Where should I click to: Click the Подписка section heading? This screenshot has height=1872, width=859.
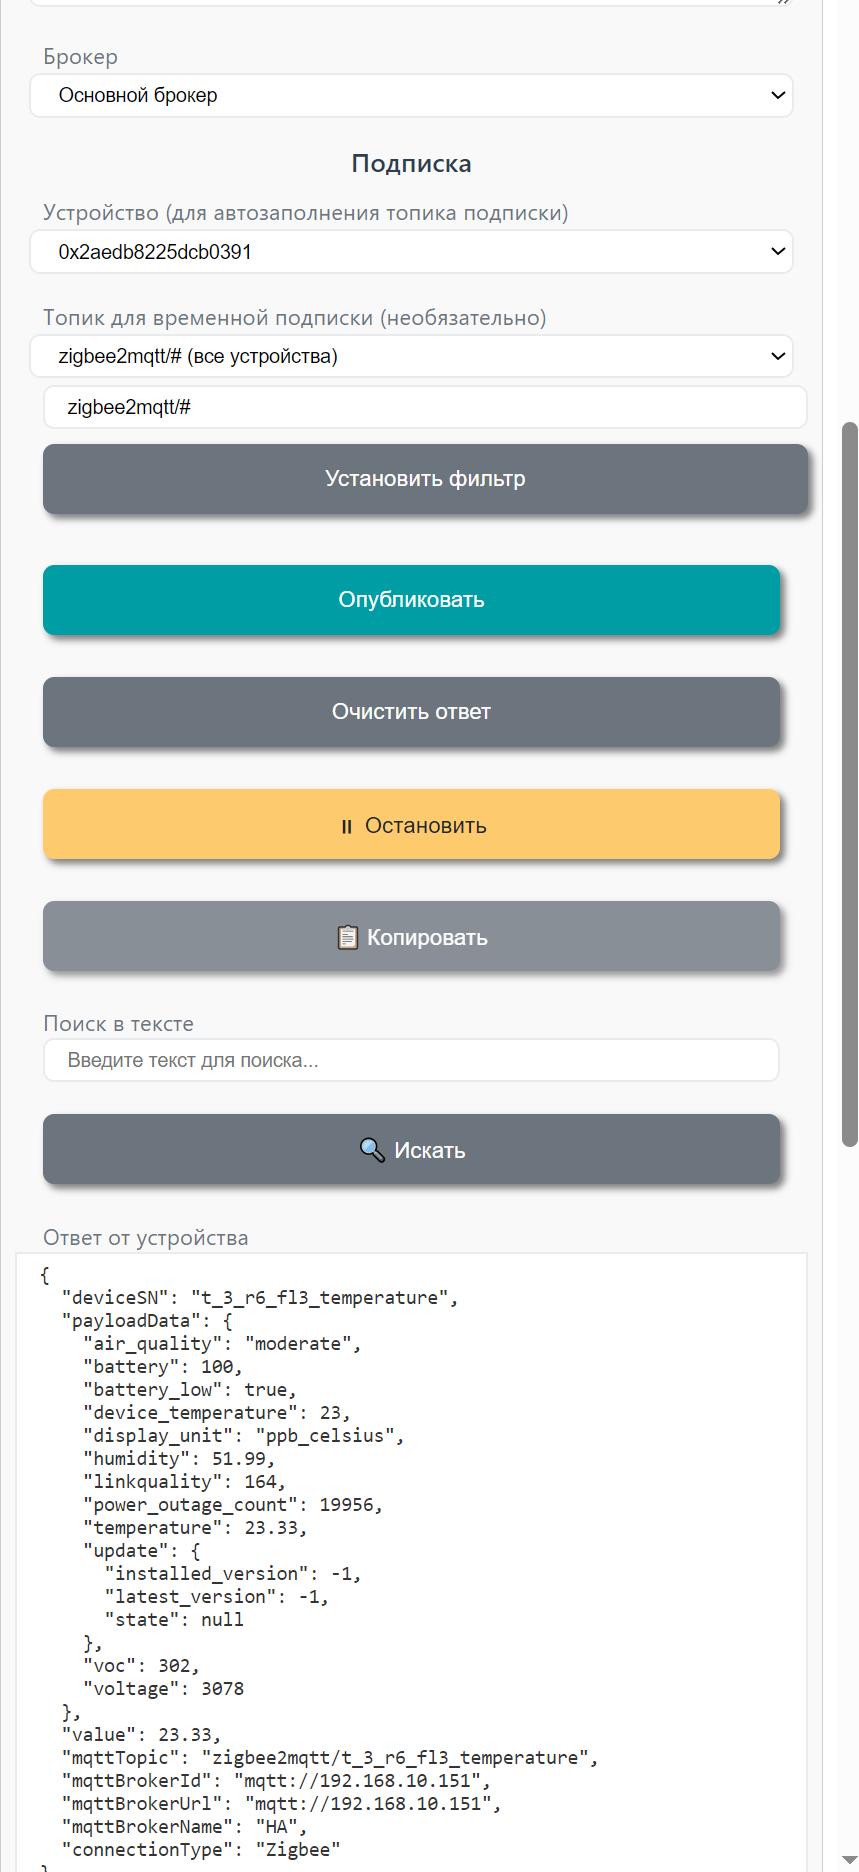click(x=411, y=164)
